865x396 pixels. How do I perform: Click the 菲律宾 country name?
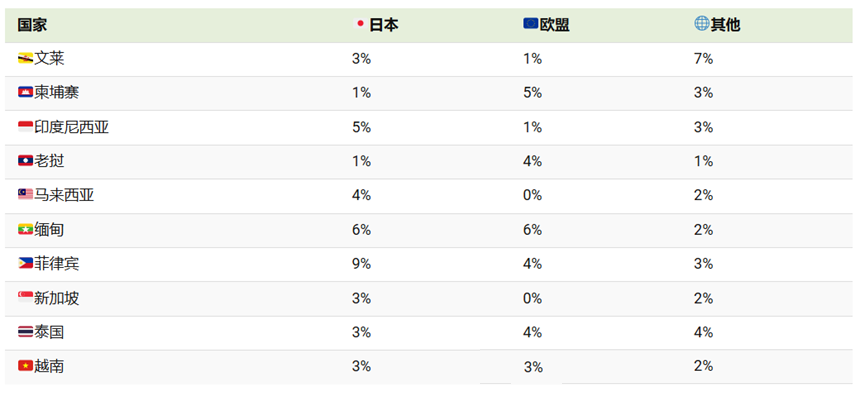coord(57,264)
